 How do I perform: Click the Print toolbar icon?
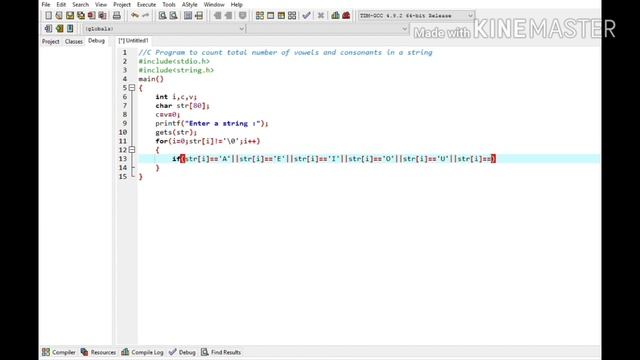coord(117,16)
